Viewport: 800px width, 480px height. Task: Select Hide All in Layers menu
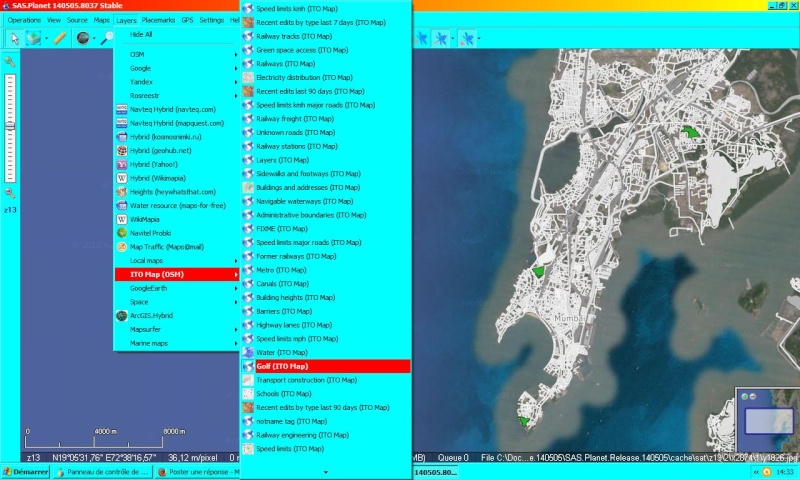(177, 35)
